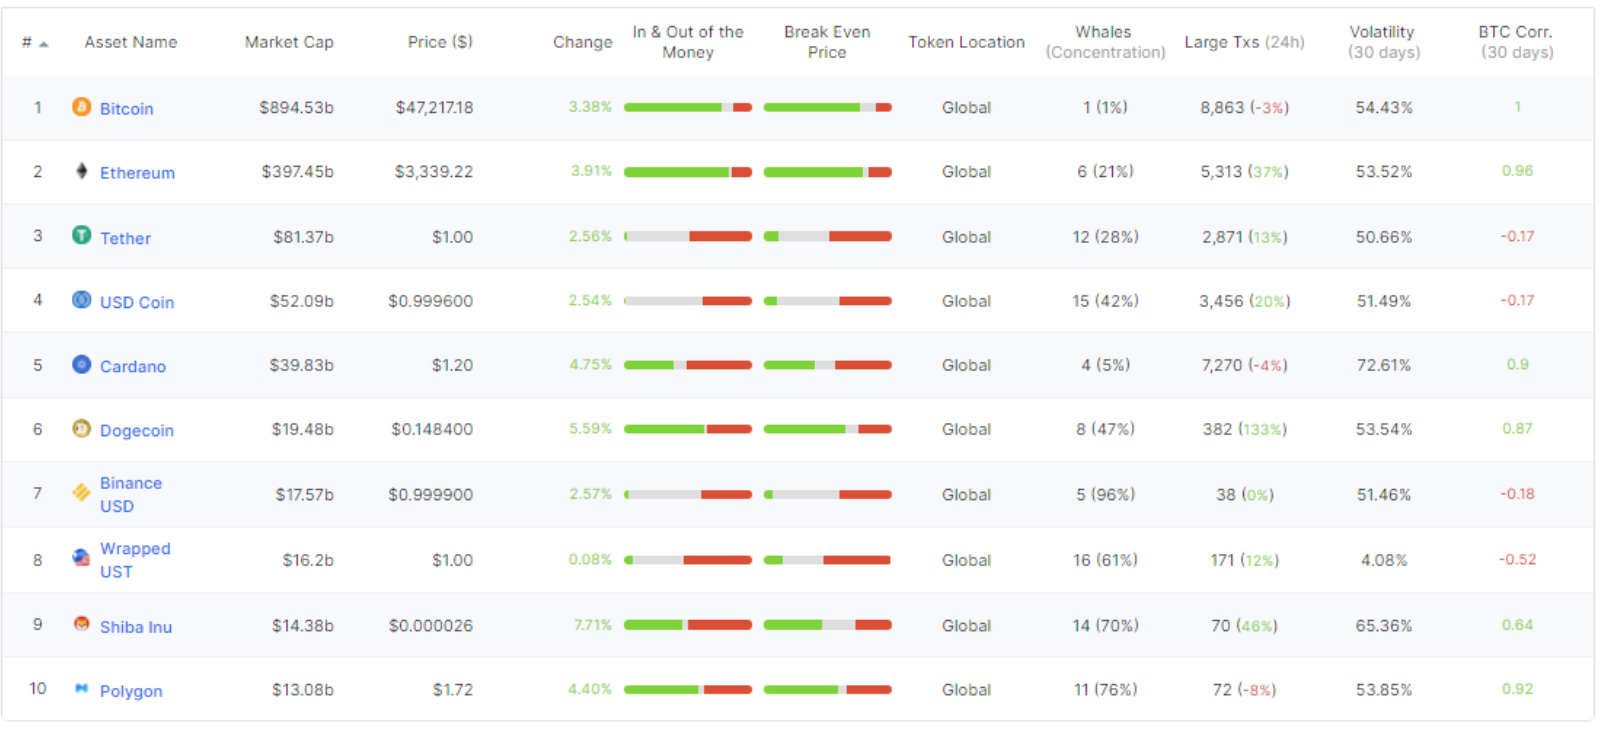The height and width of the screenshot is (732, 1602).
Task: Open the Wrapped UST asset link
Action: click(x=135, y=560)
